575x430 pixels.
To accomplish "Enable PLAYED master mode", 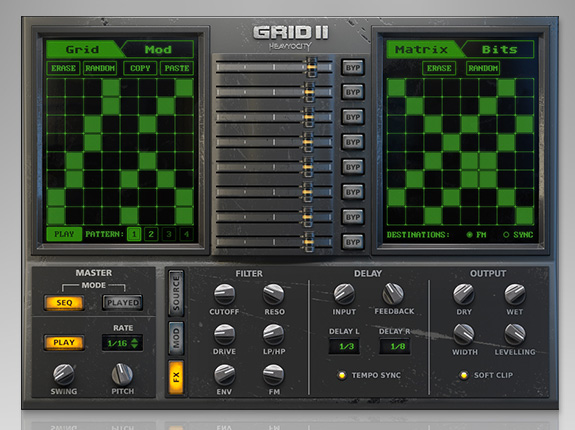I will pyautogui.click(x=122, y=303).
